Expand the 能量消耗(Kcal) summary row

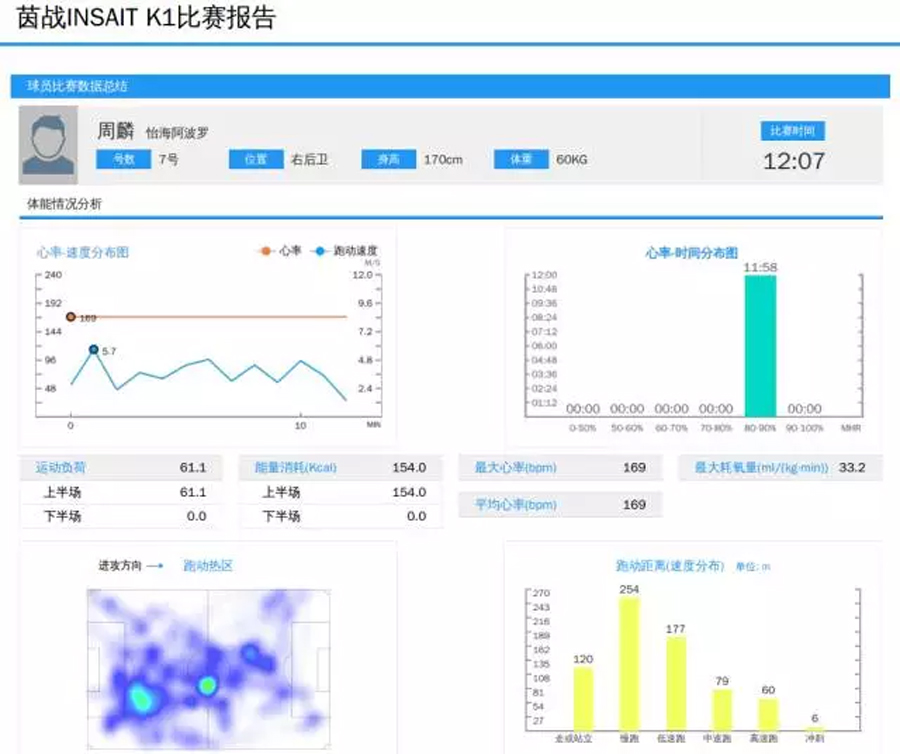point(298,467)
